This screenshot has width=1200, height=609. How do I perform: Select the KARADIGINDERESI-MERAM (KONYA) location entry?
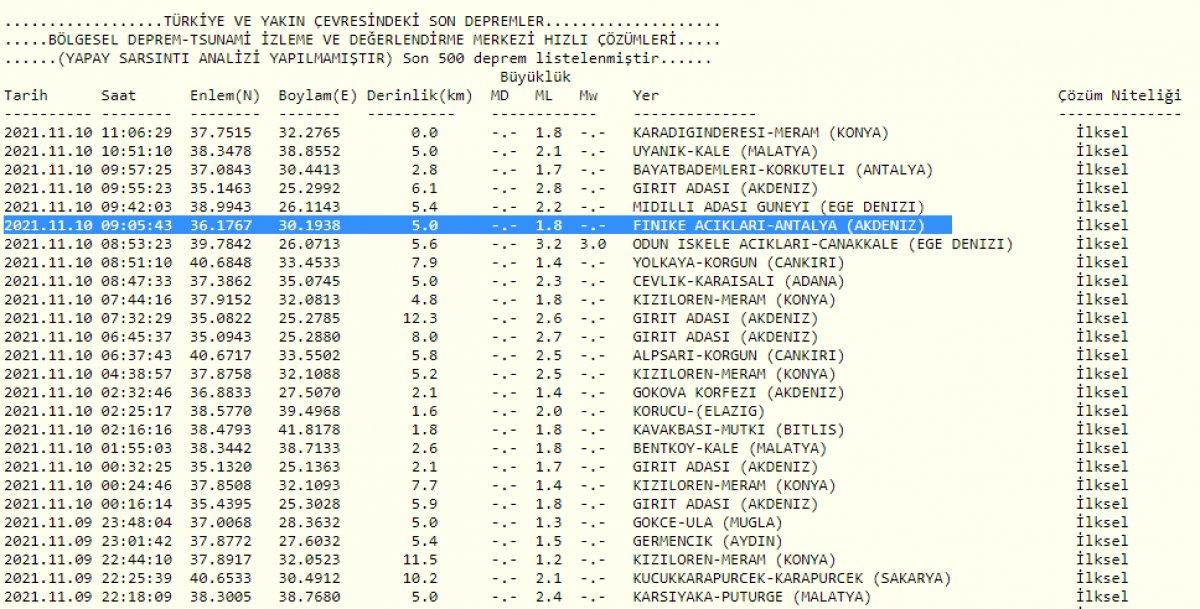tap(760, 133)
